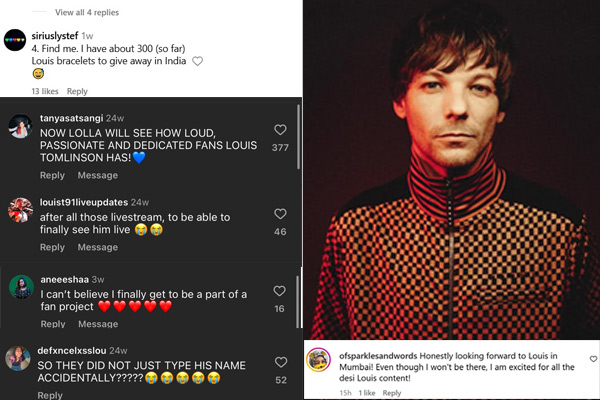Message tanyasatsangi from comment

(98, 175)
